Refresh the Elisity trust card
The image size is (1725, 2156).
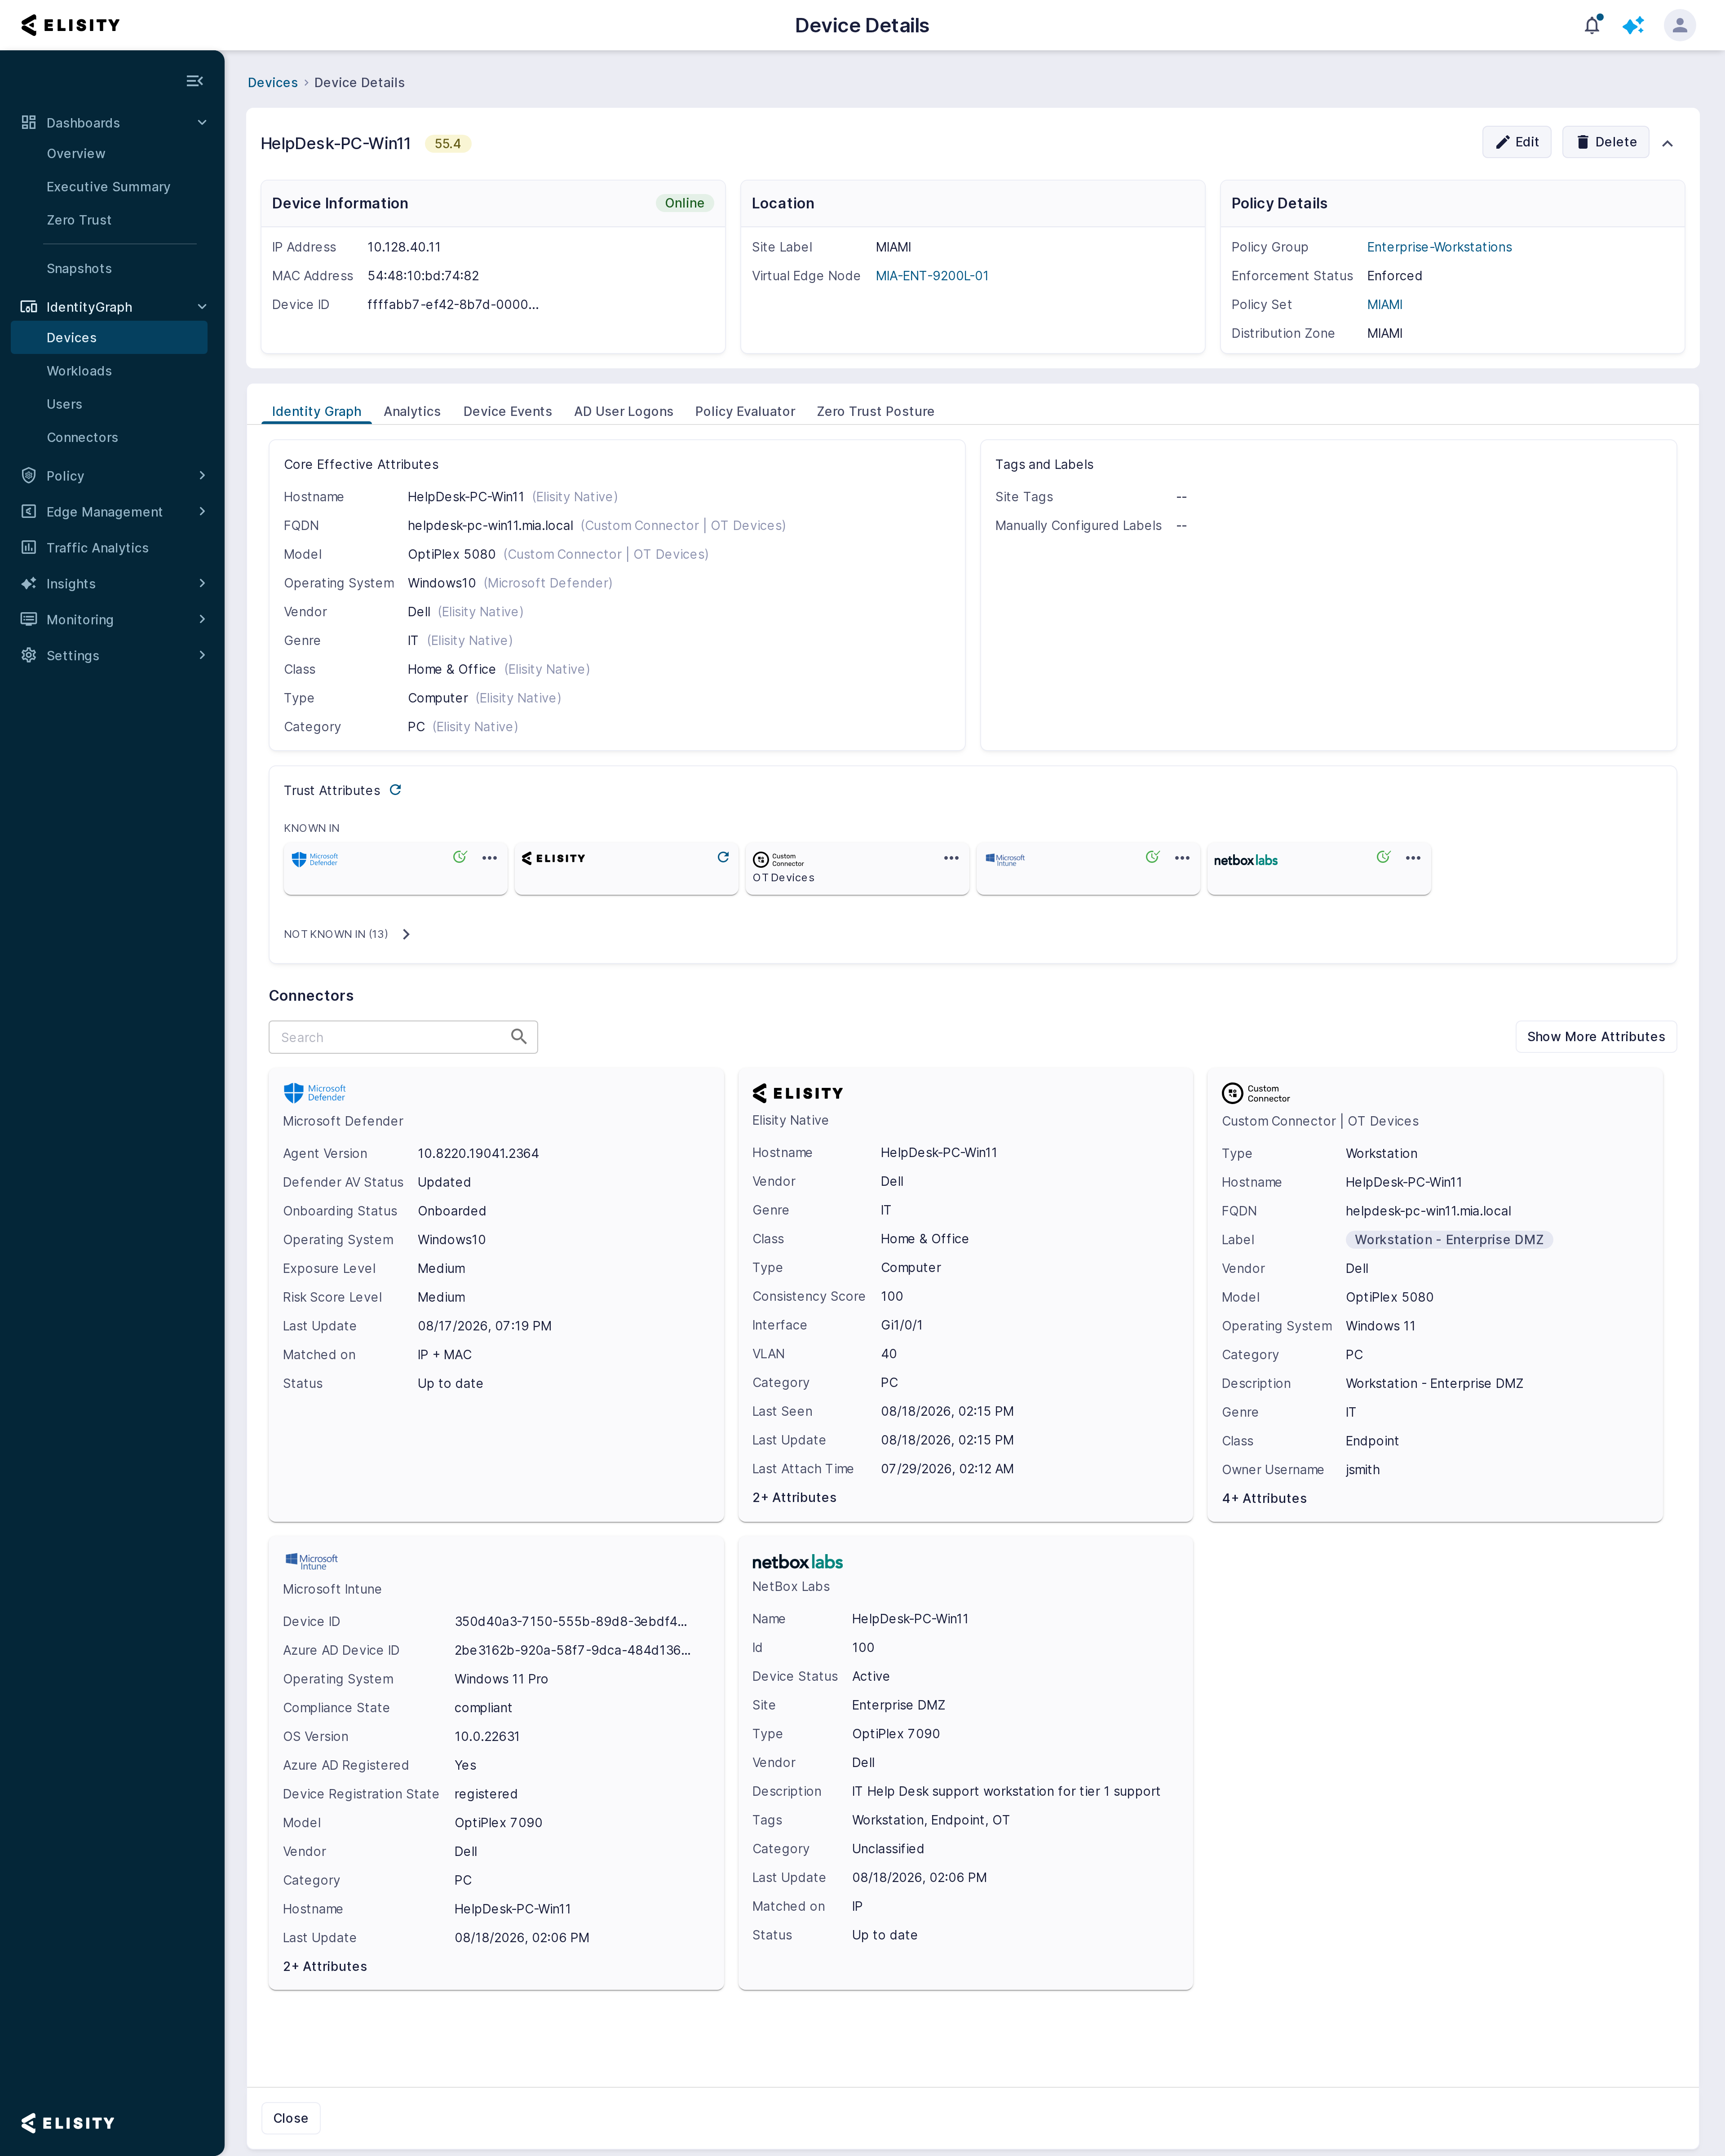pyautogui.click(x=723, y=857)
